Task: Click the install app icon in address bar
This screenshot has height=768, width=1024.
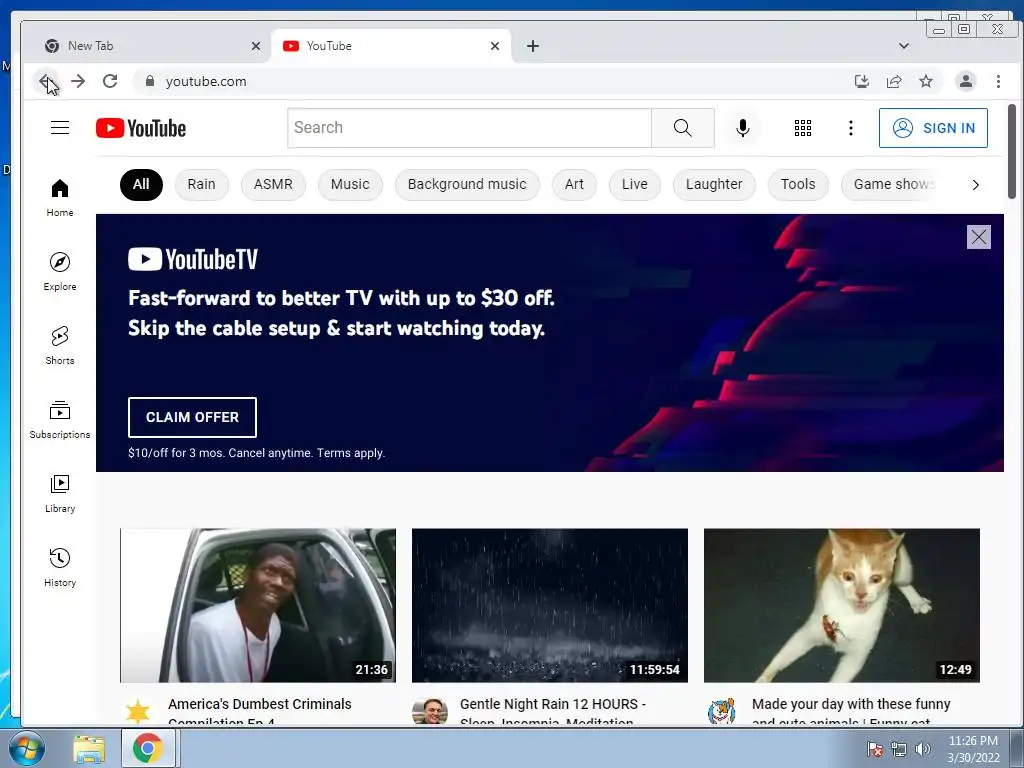Action: [861, 81]
